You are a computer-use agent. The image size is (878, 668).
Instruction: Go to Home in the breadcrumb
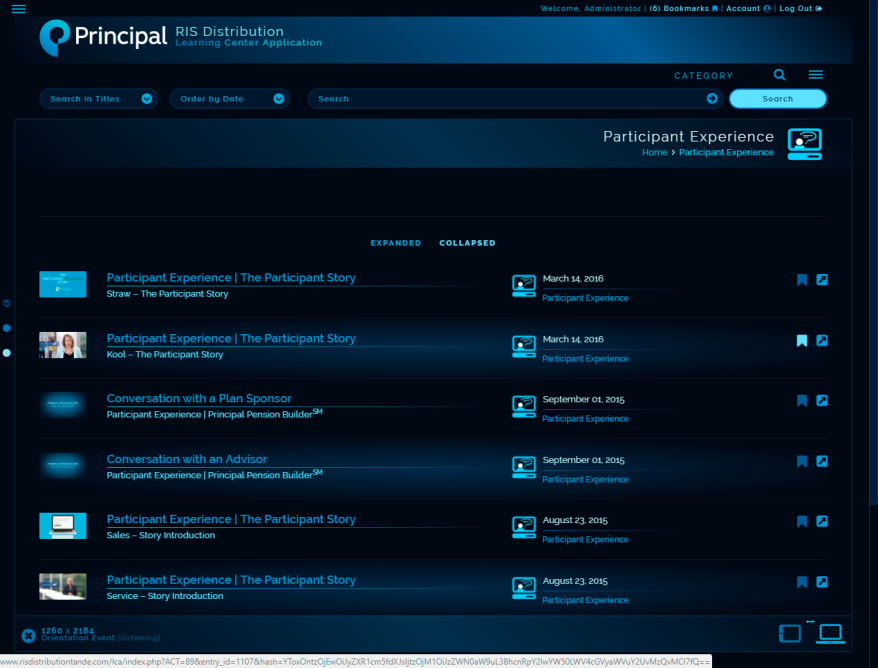(655, 152)
